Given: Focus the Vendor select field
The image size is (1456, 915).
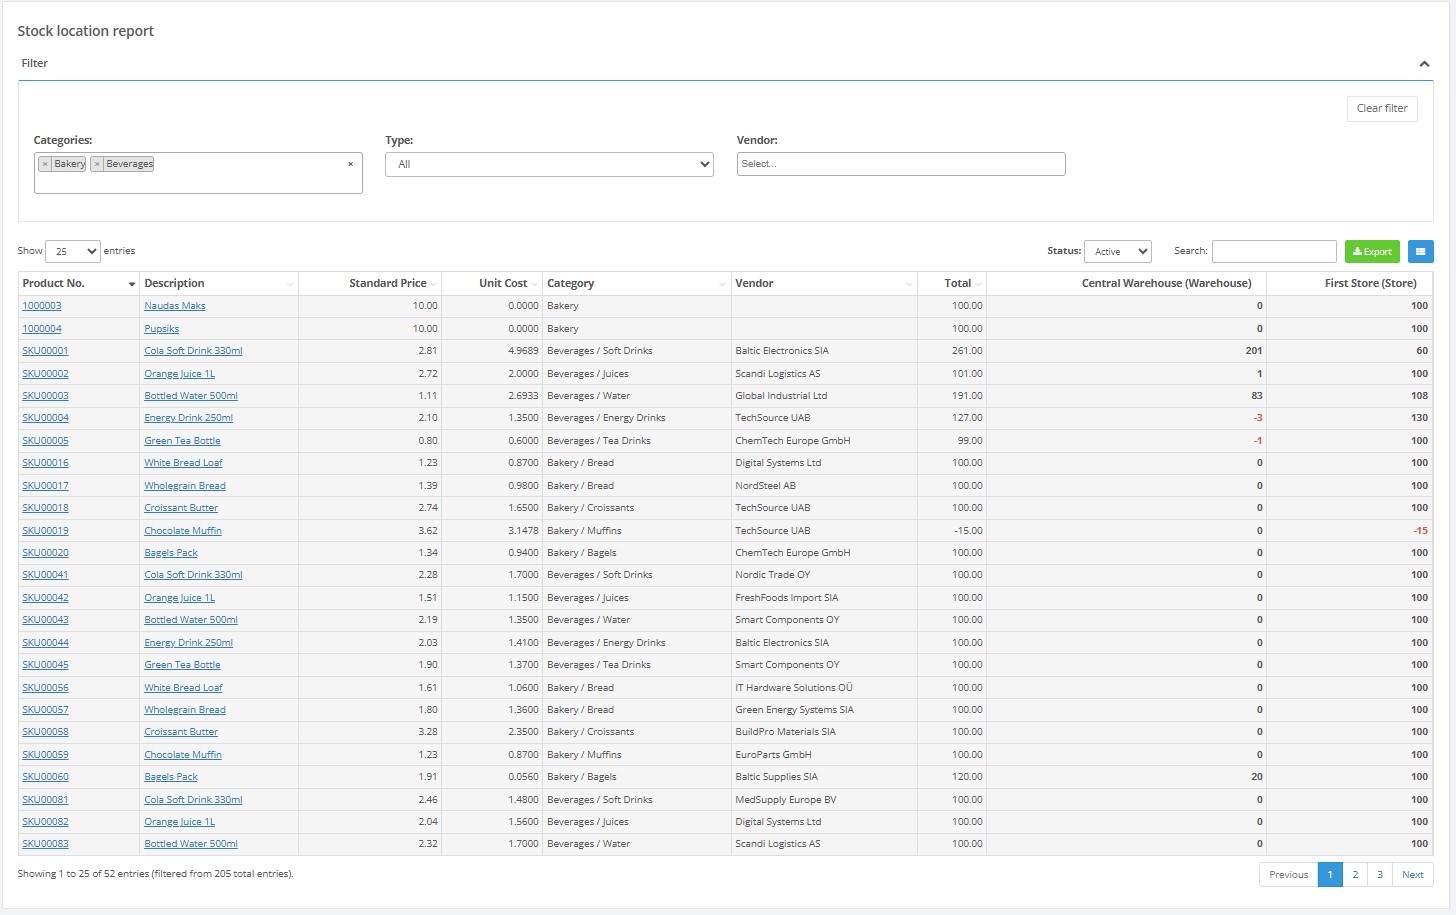Looking at the screenshot, I should 901,164.
